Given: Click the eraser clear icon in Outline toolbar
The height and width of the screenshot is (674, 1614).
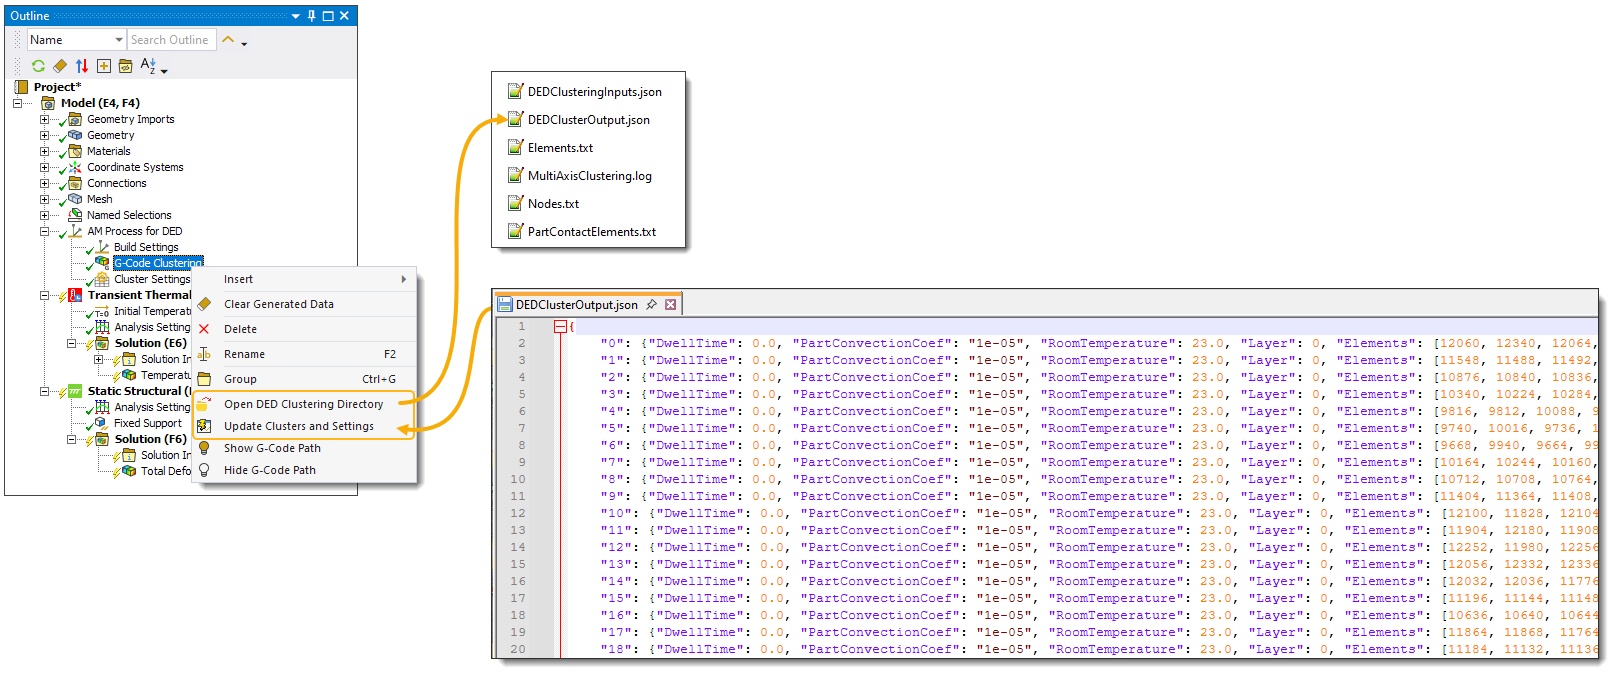Looking at the screenshot, I should click(x=60, y=66).
